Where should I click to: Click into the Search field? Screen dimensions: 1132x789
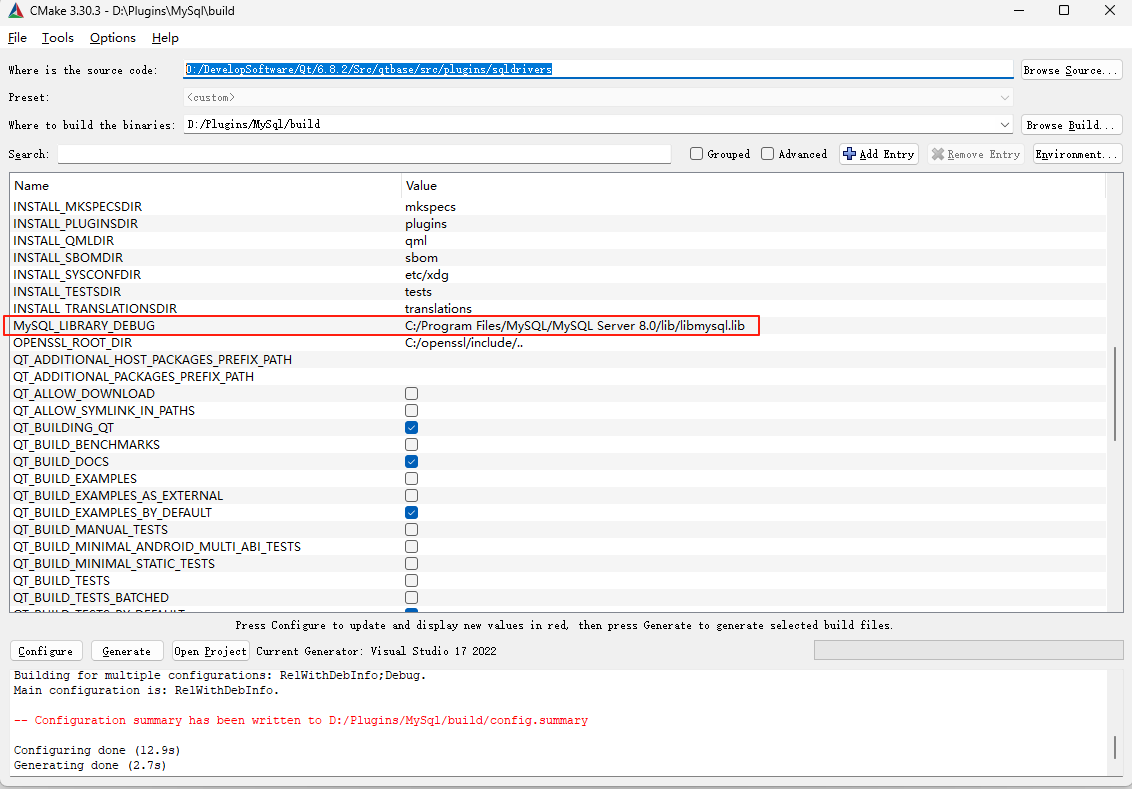pyautogui.click(x=365, y=154)
